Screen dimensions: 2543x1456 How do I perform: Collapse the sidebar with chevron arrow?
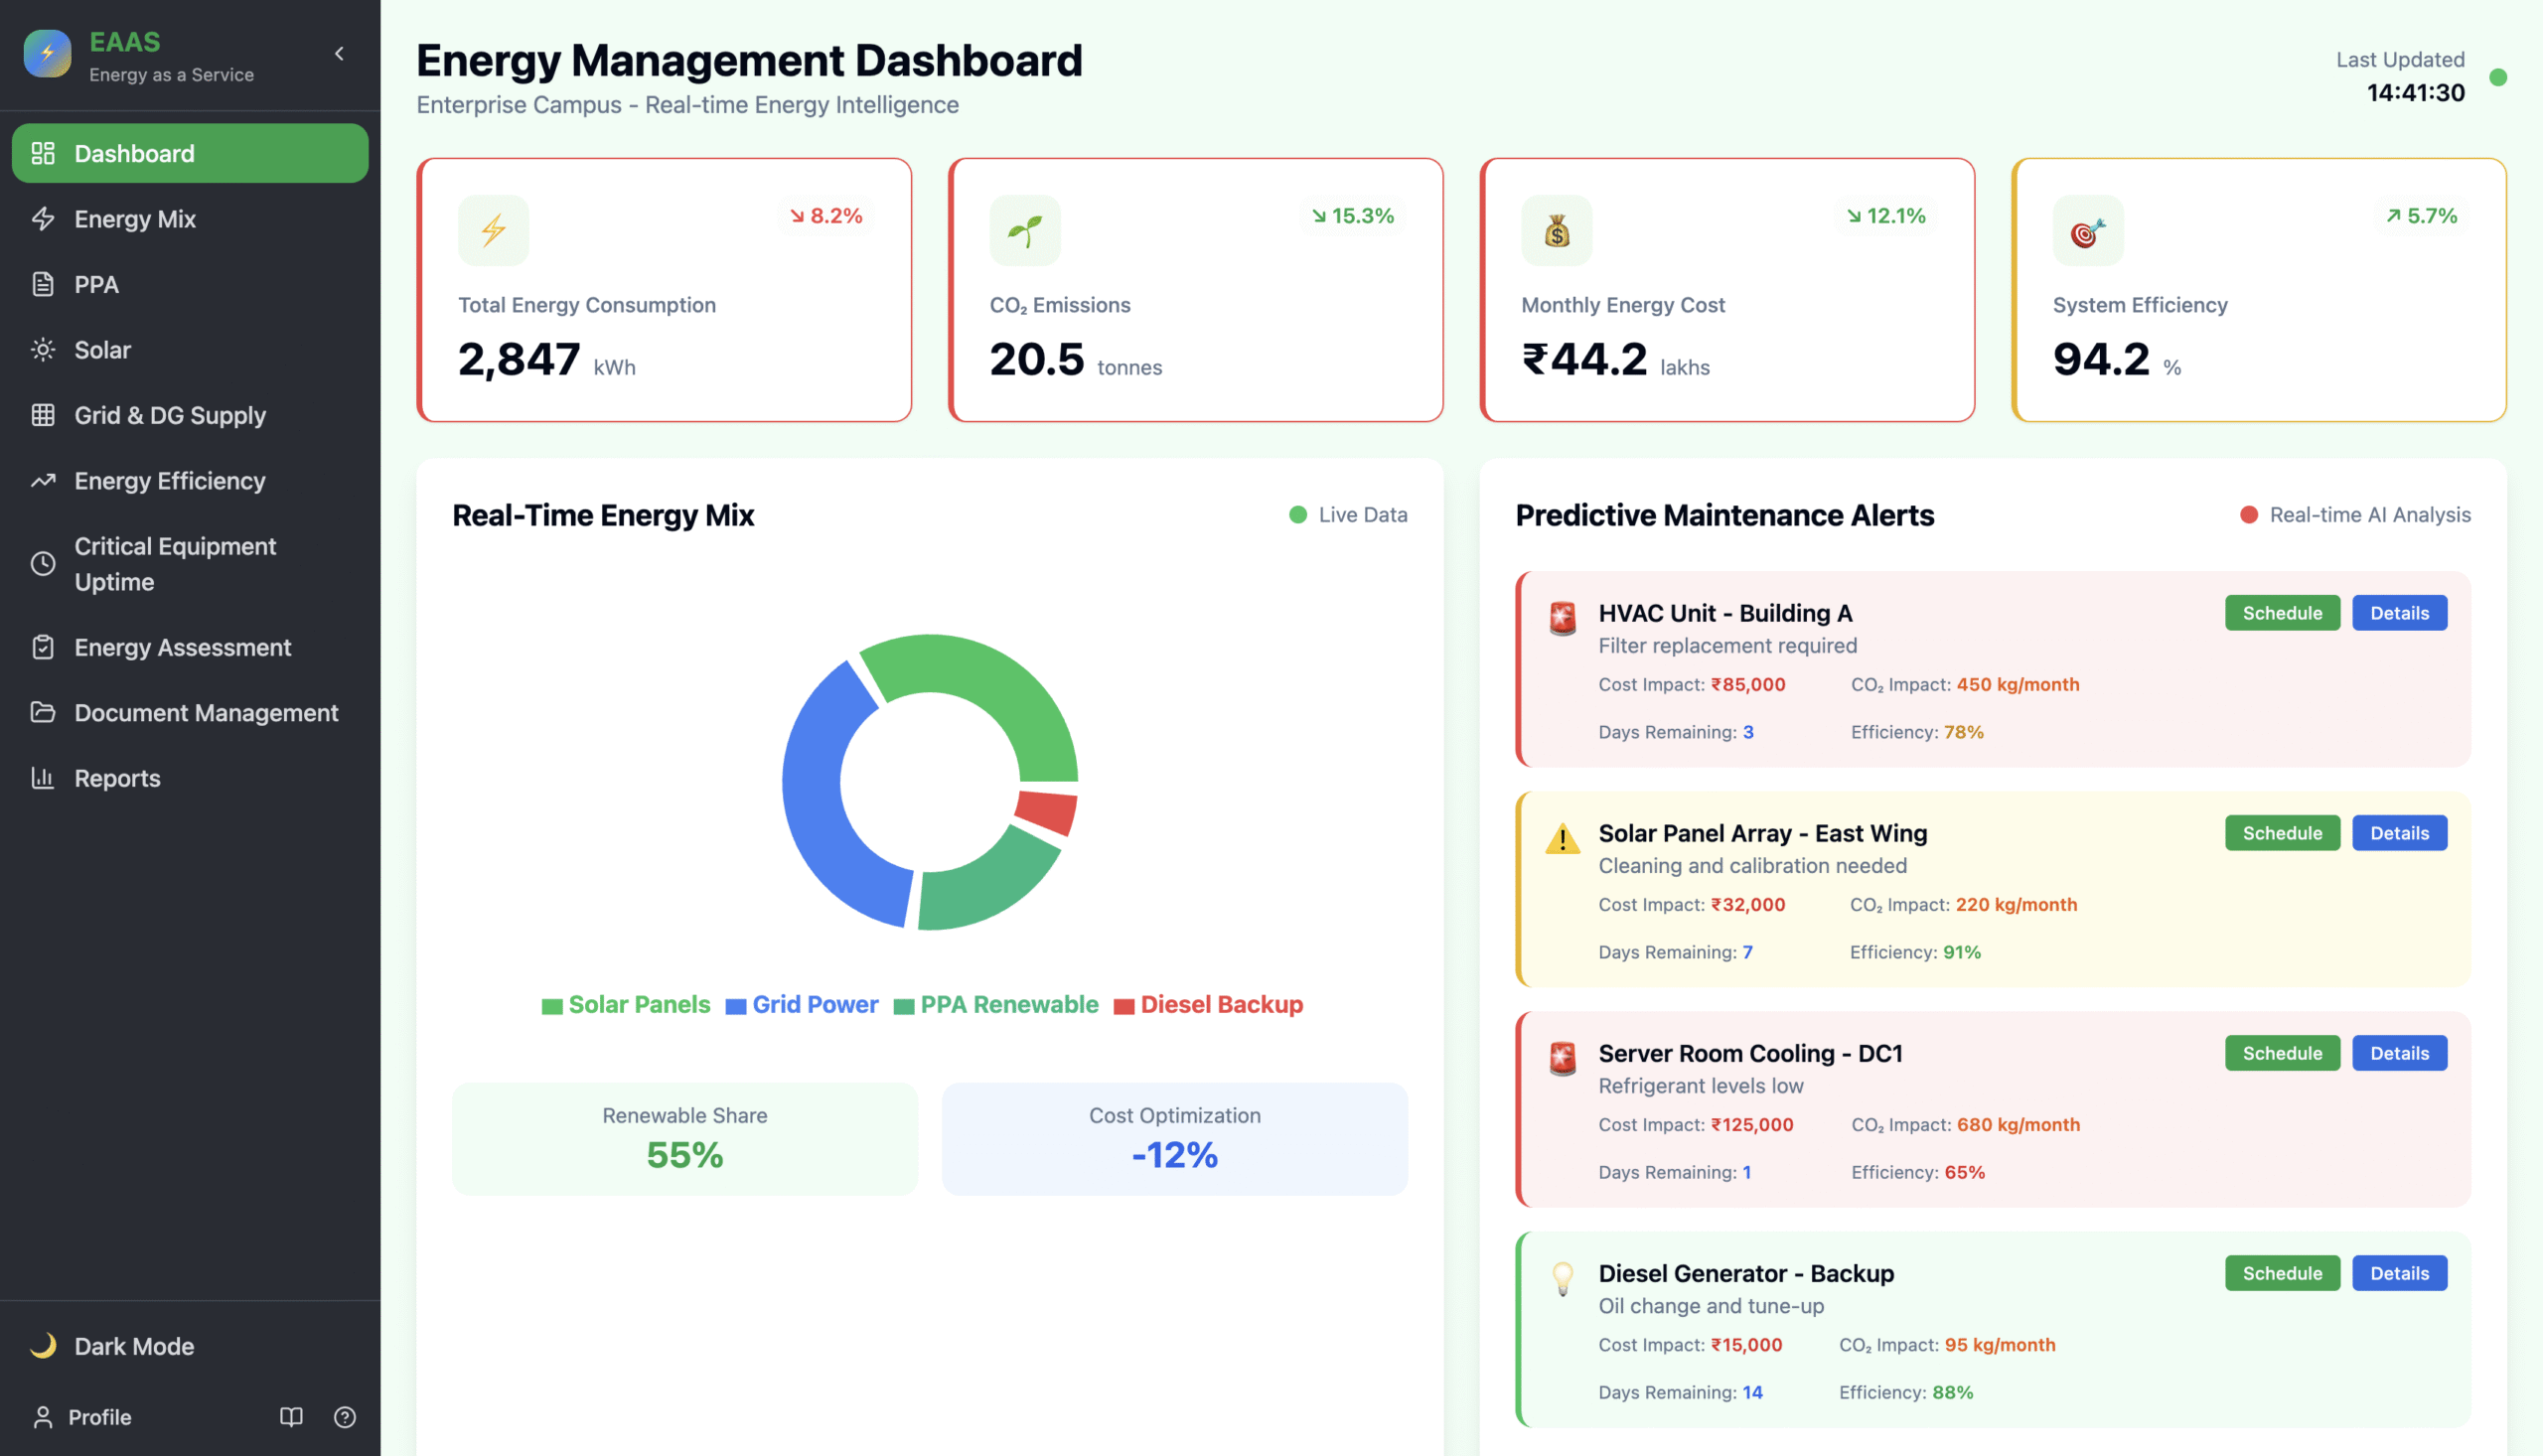click(339, 54)
